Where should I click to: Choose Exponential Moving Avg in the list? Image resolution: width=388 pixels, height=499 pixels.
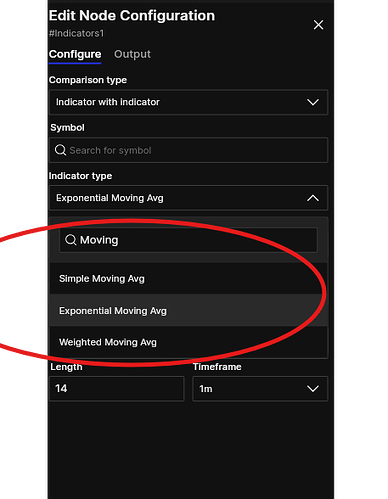189,310
